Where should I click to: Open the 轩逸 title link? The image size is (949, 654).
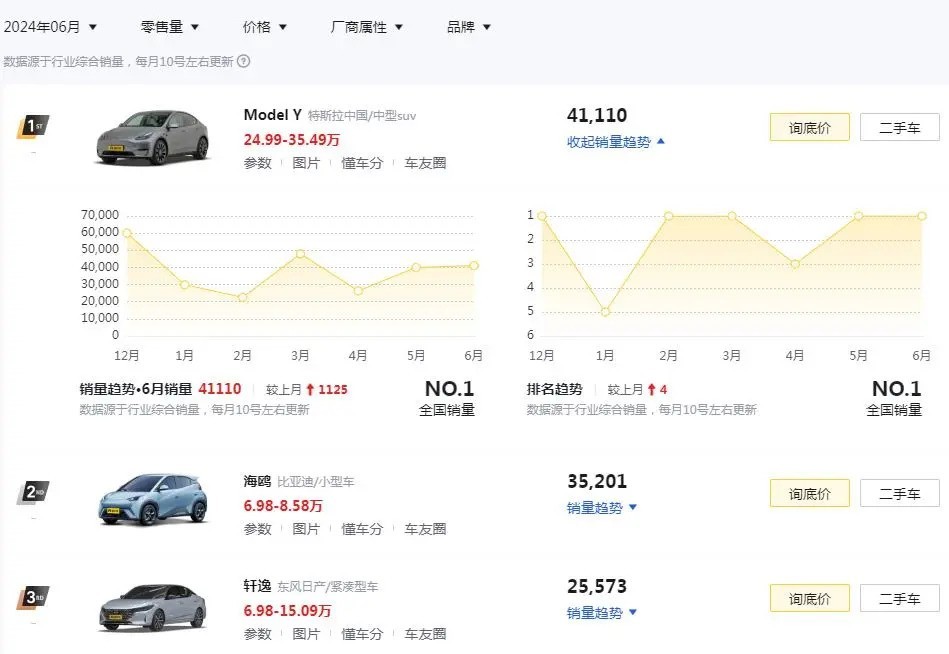[x=257, y=586]
